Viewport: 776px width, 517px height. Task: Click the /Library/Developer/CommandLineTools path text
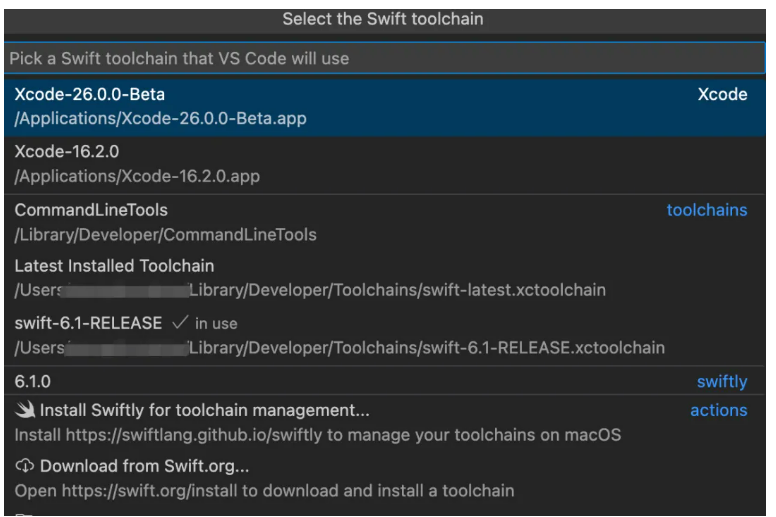[x=165, y=235]
